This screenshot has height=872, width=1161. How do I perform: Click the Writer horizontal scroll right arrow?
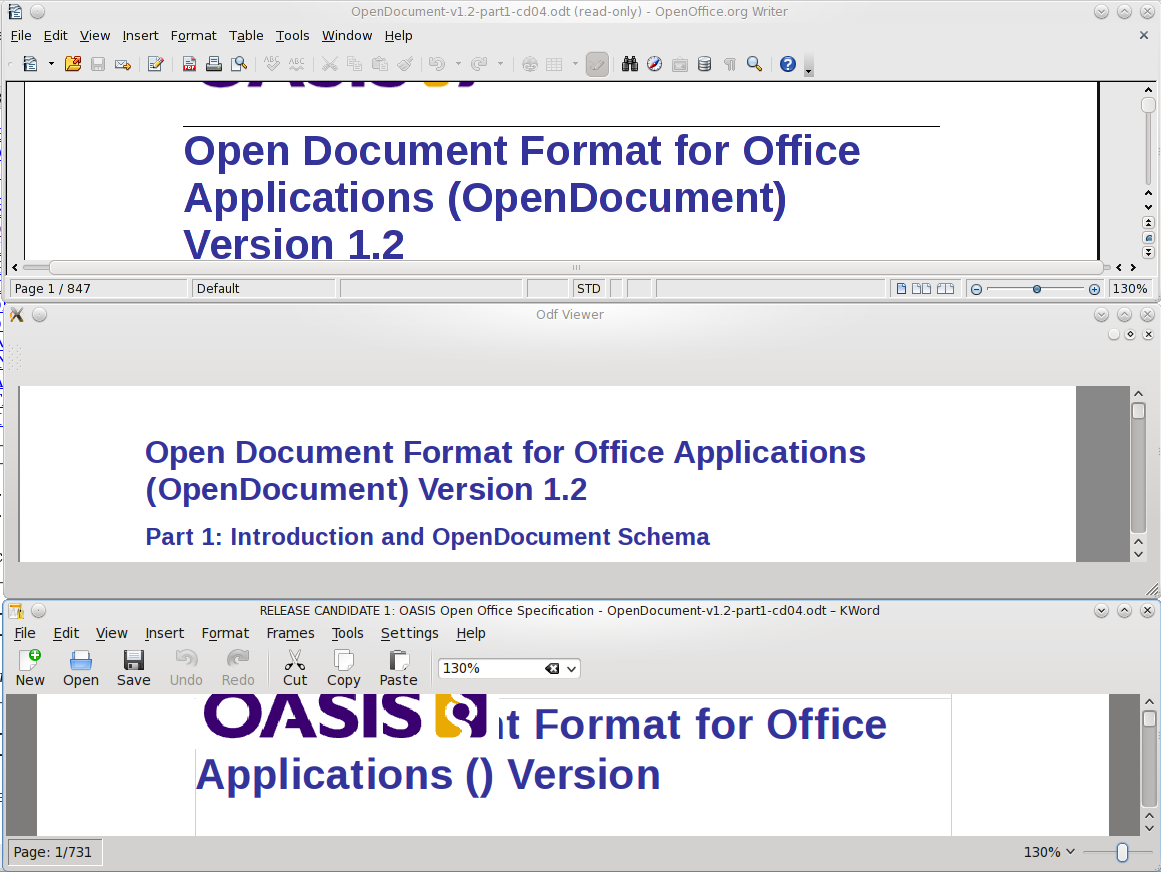coord(1133,267)
